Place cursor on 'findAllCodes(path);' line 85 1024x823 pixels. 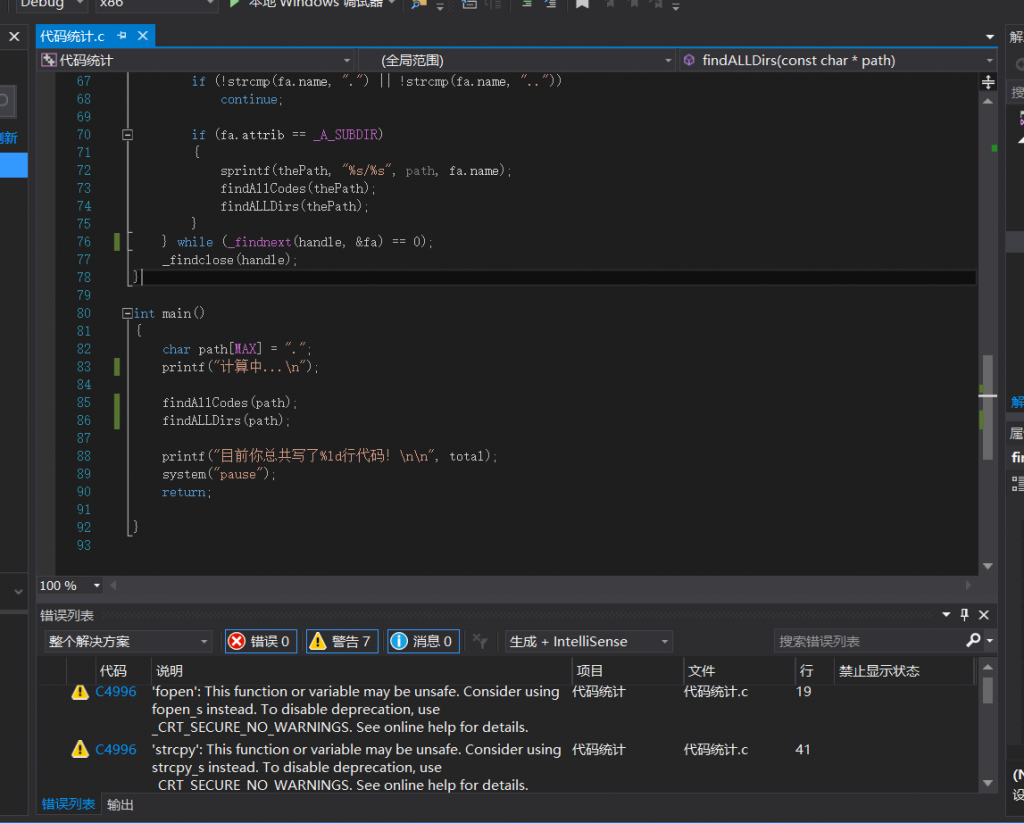[x=230, y=403]
